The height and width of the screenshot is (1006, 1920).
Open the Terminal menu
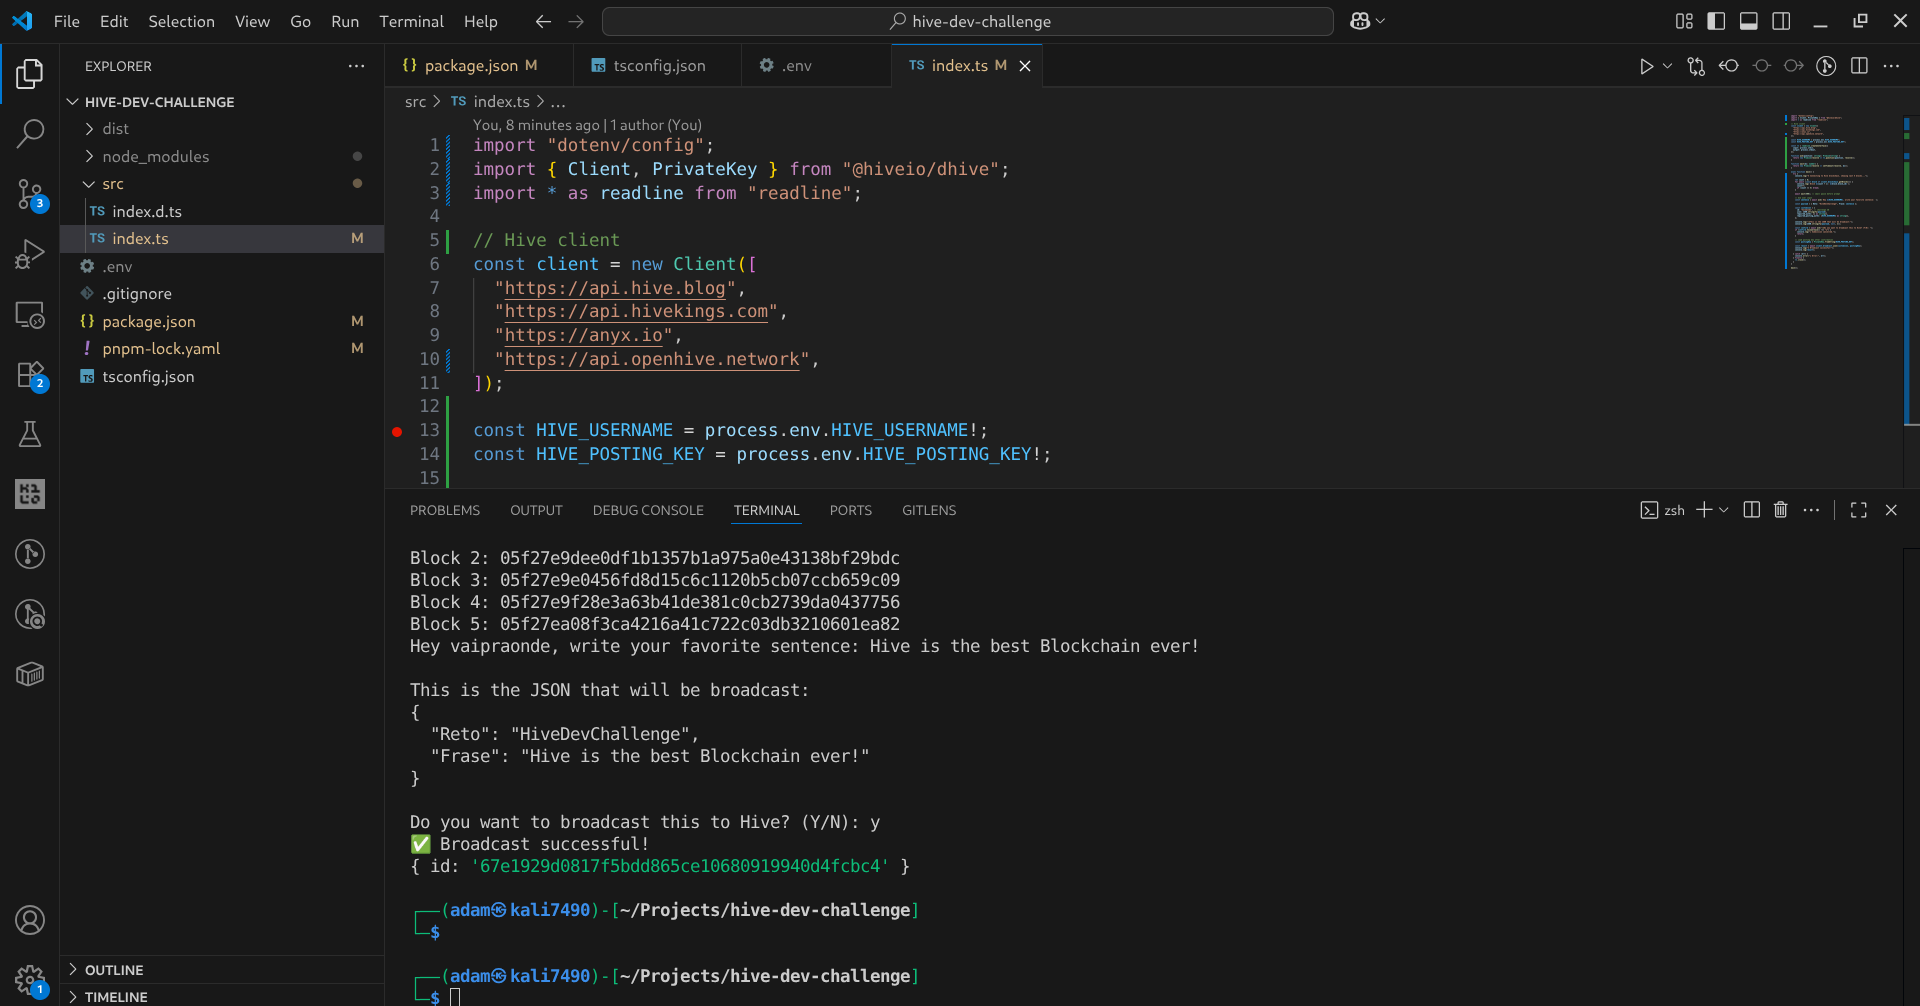[x=411, y=21]
